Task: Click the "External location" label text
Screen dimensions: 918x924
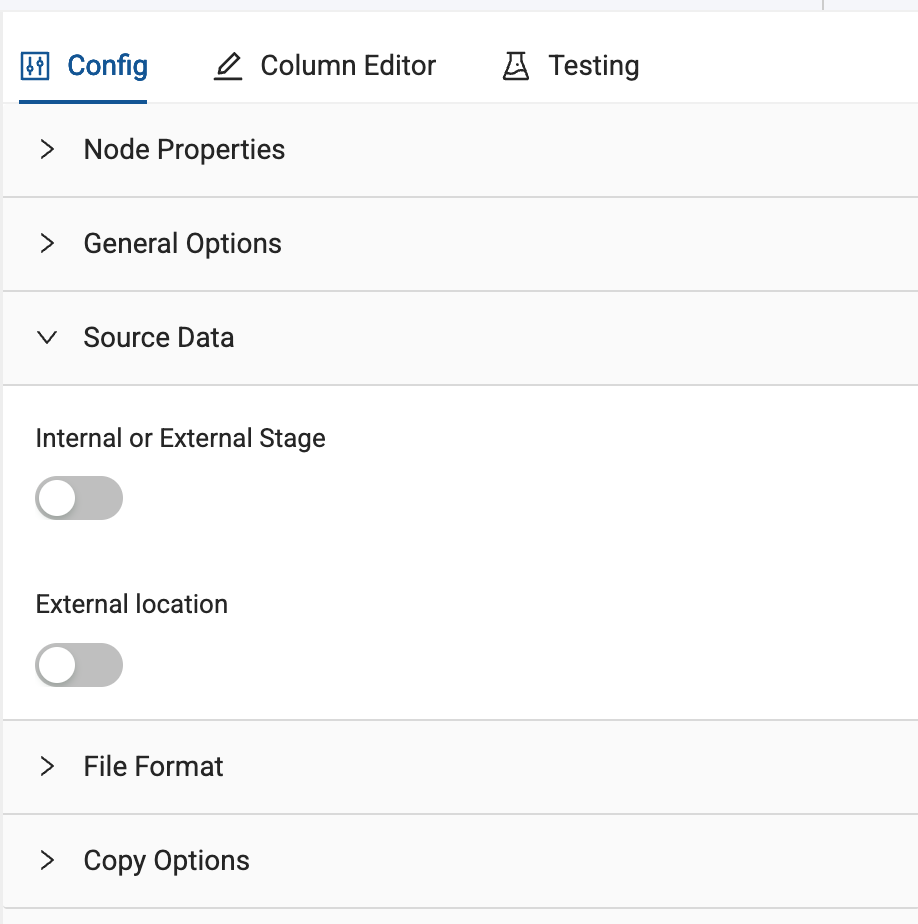Action: (131, 605)
